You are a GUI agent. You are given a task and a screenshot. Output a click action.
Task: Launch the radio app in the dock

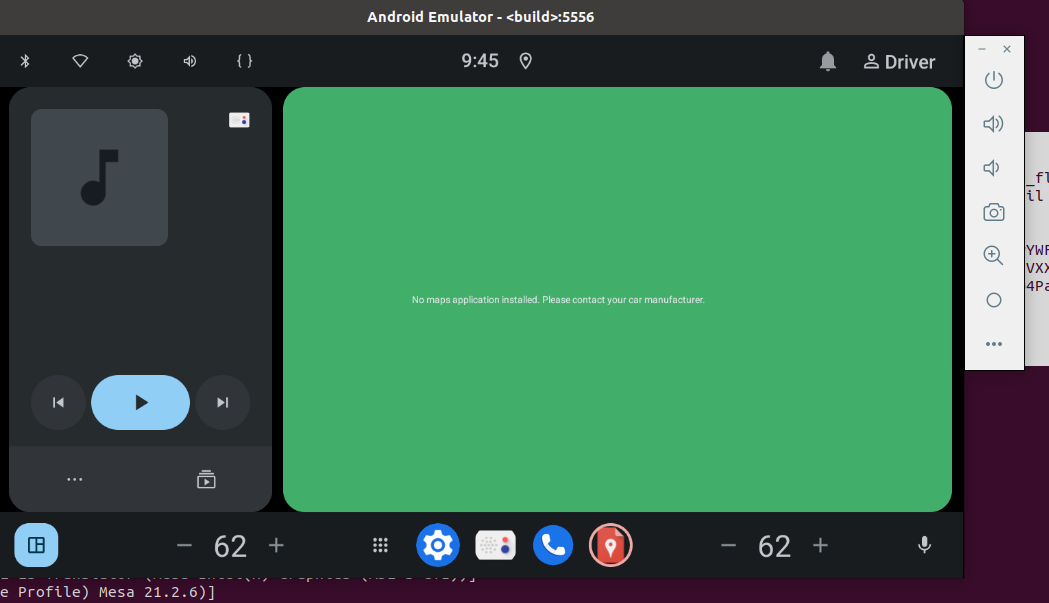click(496, 545)
